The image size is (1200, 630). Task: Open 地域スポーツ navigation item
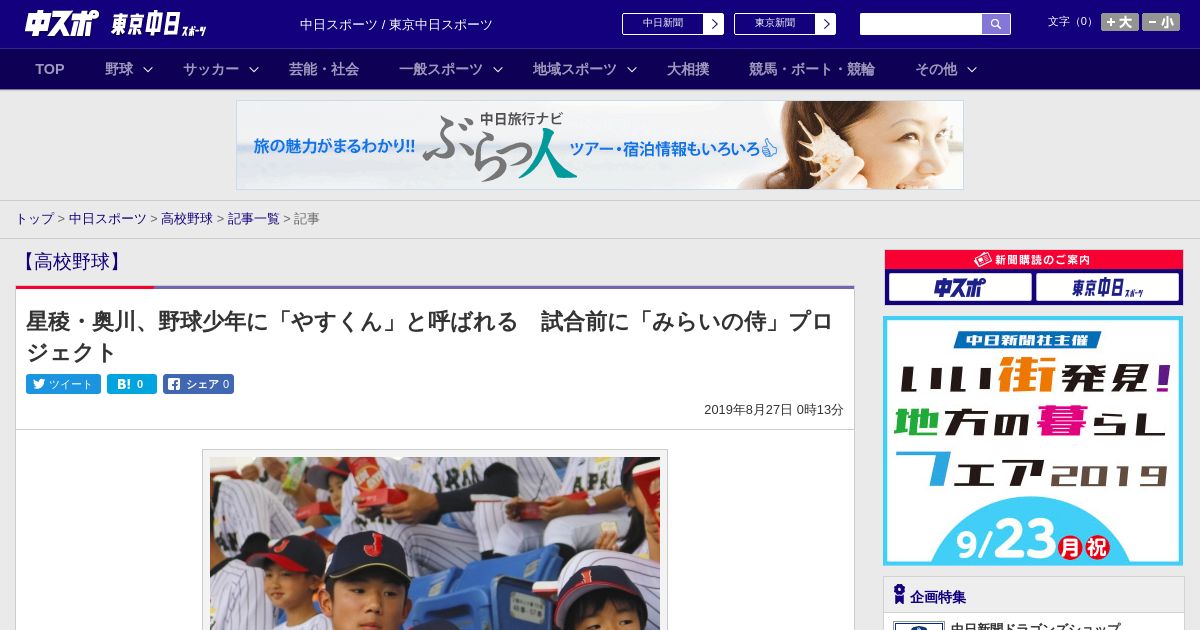pyautogui.click(x=575, y=69)
